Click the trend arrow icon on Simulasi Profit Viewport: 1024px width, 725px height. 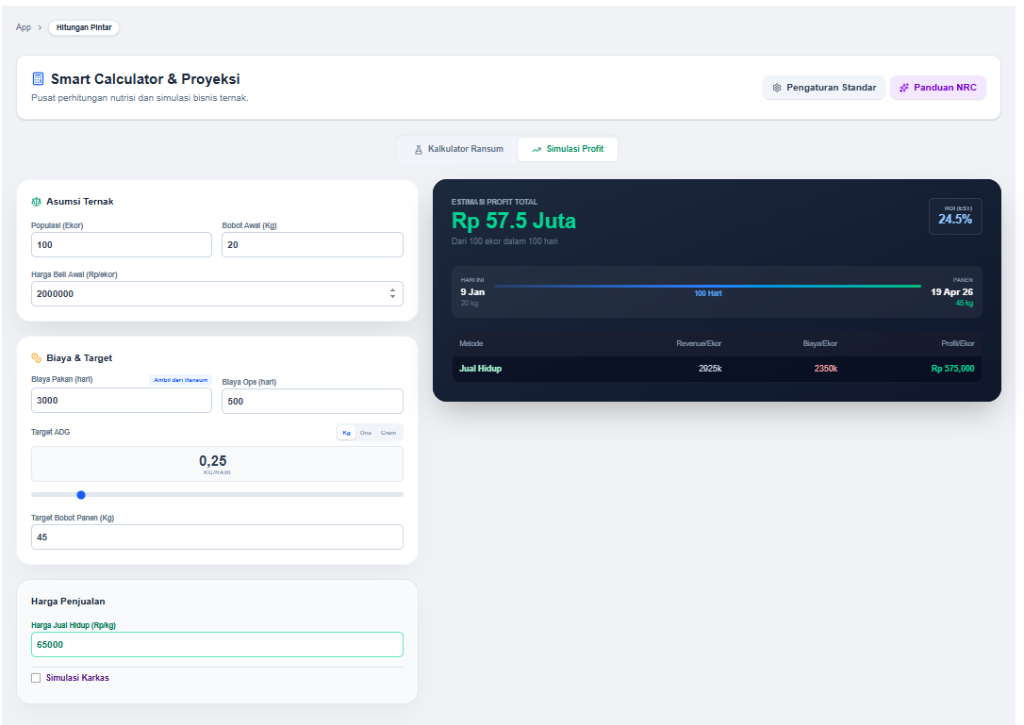pos(537,149)
